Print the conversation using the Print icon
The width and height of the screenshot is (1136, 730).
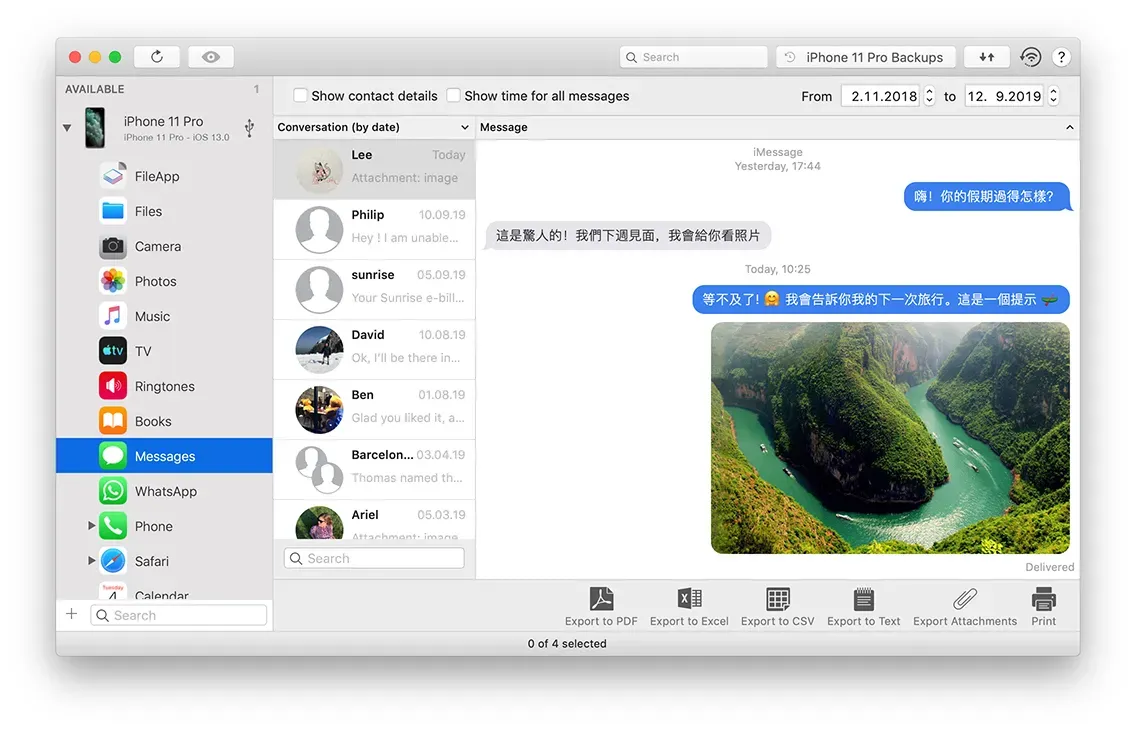(1043, 605)
